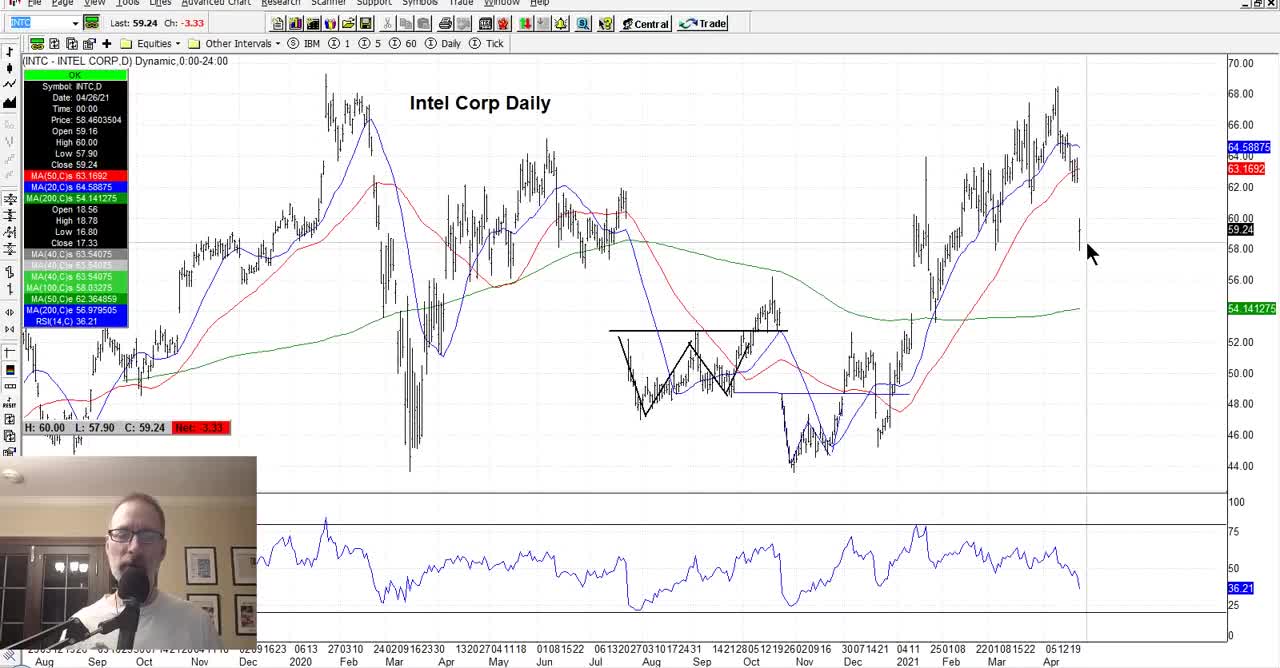Open the Symbols menu

[420, 3]
